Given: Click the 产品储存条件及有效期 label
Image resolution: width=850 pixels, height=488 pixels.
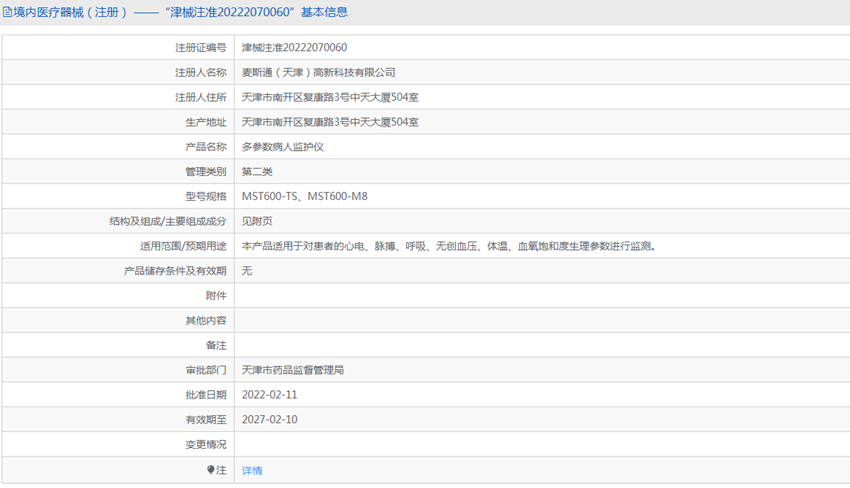Looking at the screenshot, I should pos(175,271).
